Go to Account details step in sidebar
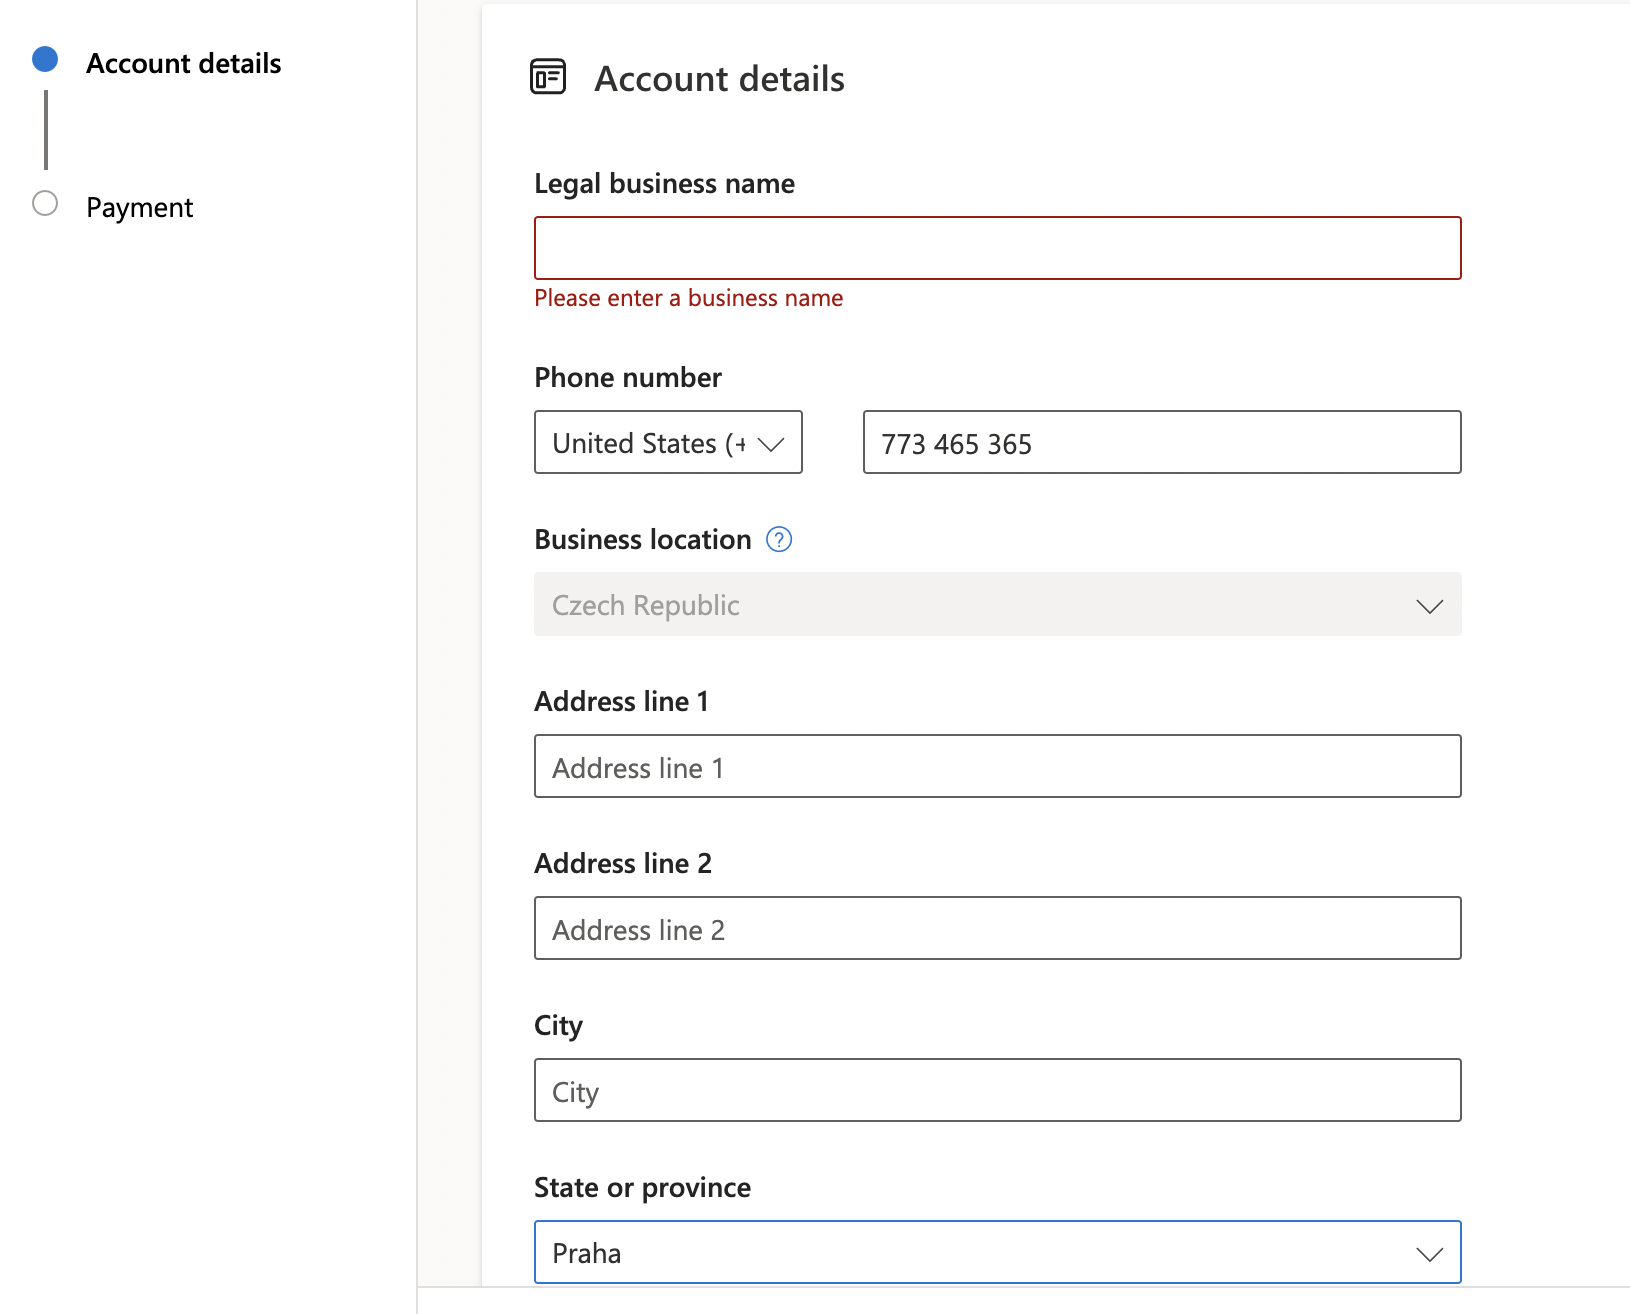 click(183, 64)
